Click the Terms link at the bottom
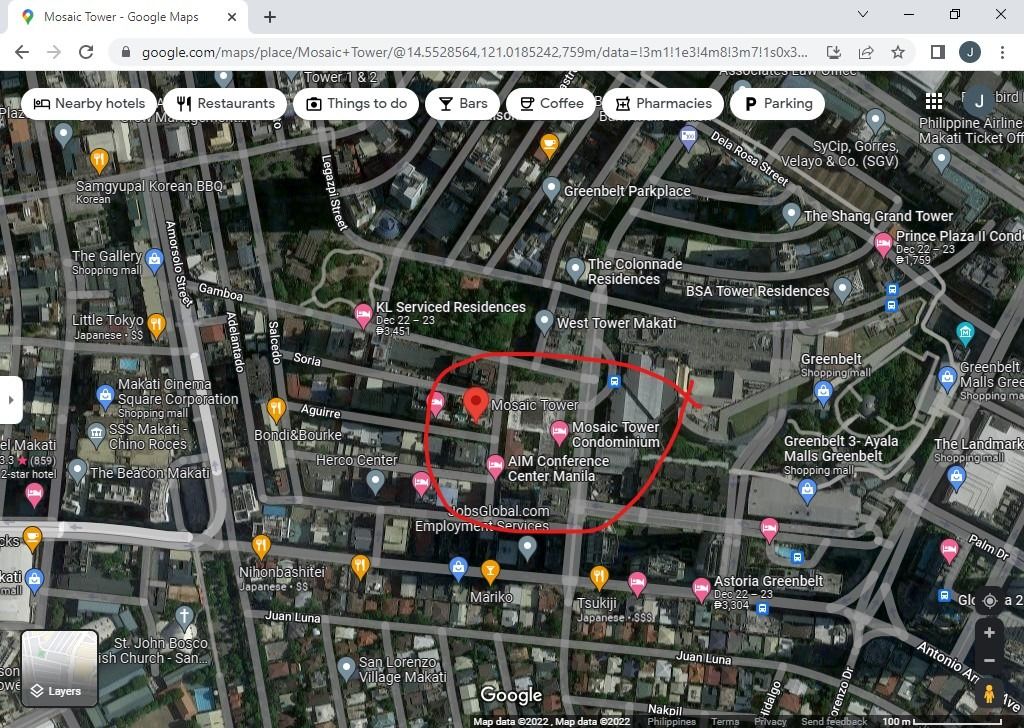 coord(726,720)
